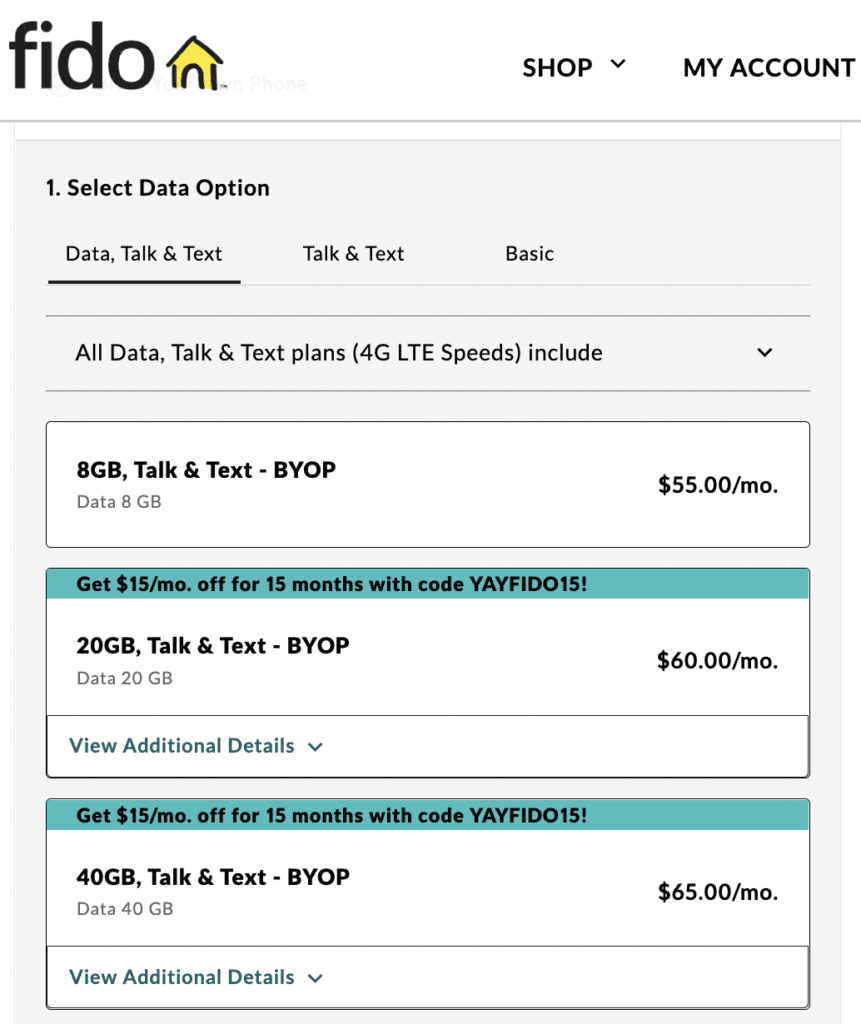Expand the All Data, Talk & Text plans include row

coord(339,353)
